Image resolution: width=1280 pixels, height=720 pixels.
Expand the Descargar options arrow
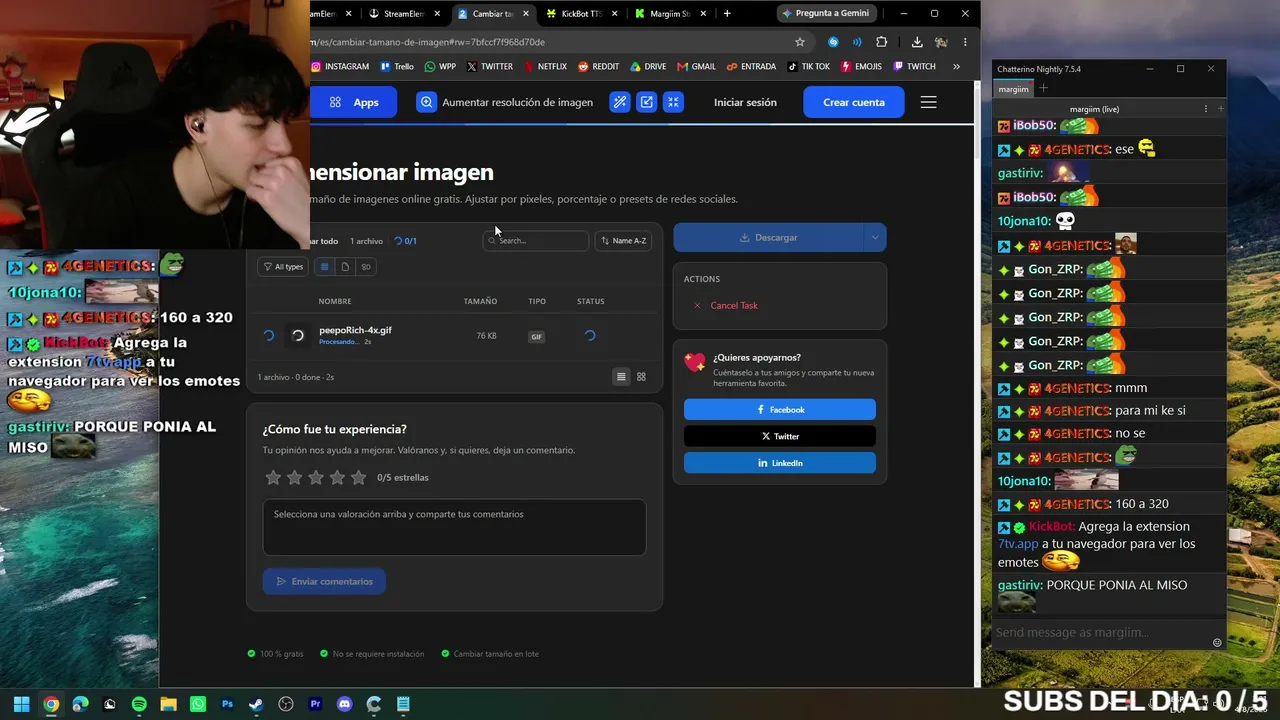tap(875, 237)
